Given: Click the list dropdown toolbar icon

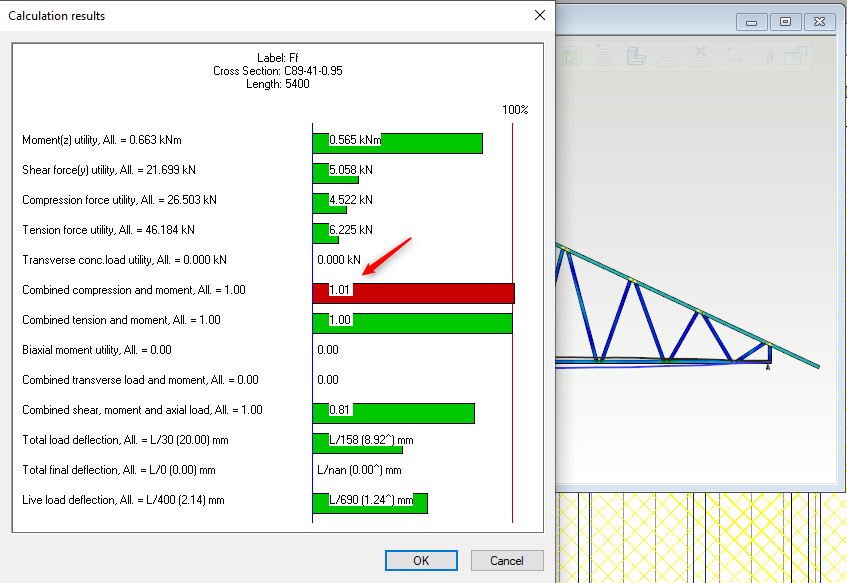Looking at the screenshot, I should tap(603, 57).
